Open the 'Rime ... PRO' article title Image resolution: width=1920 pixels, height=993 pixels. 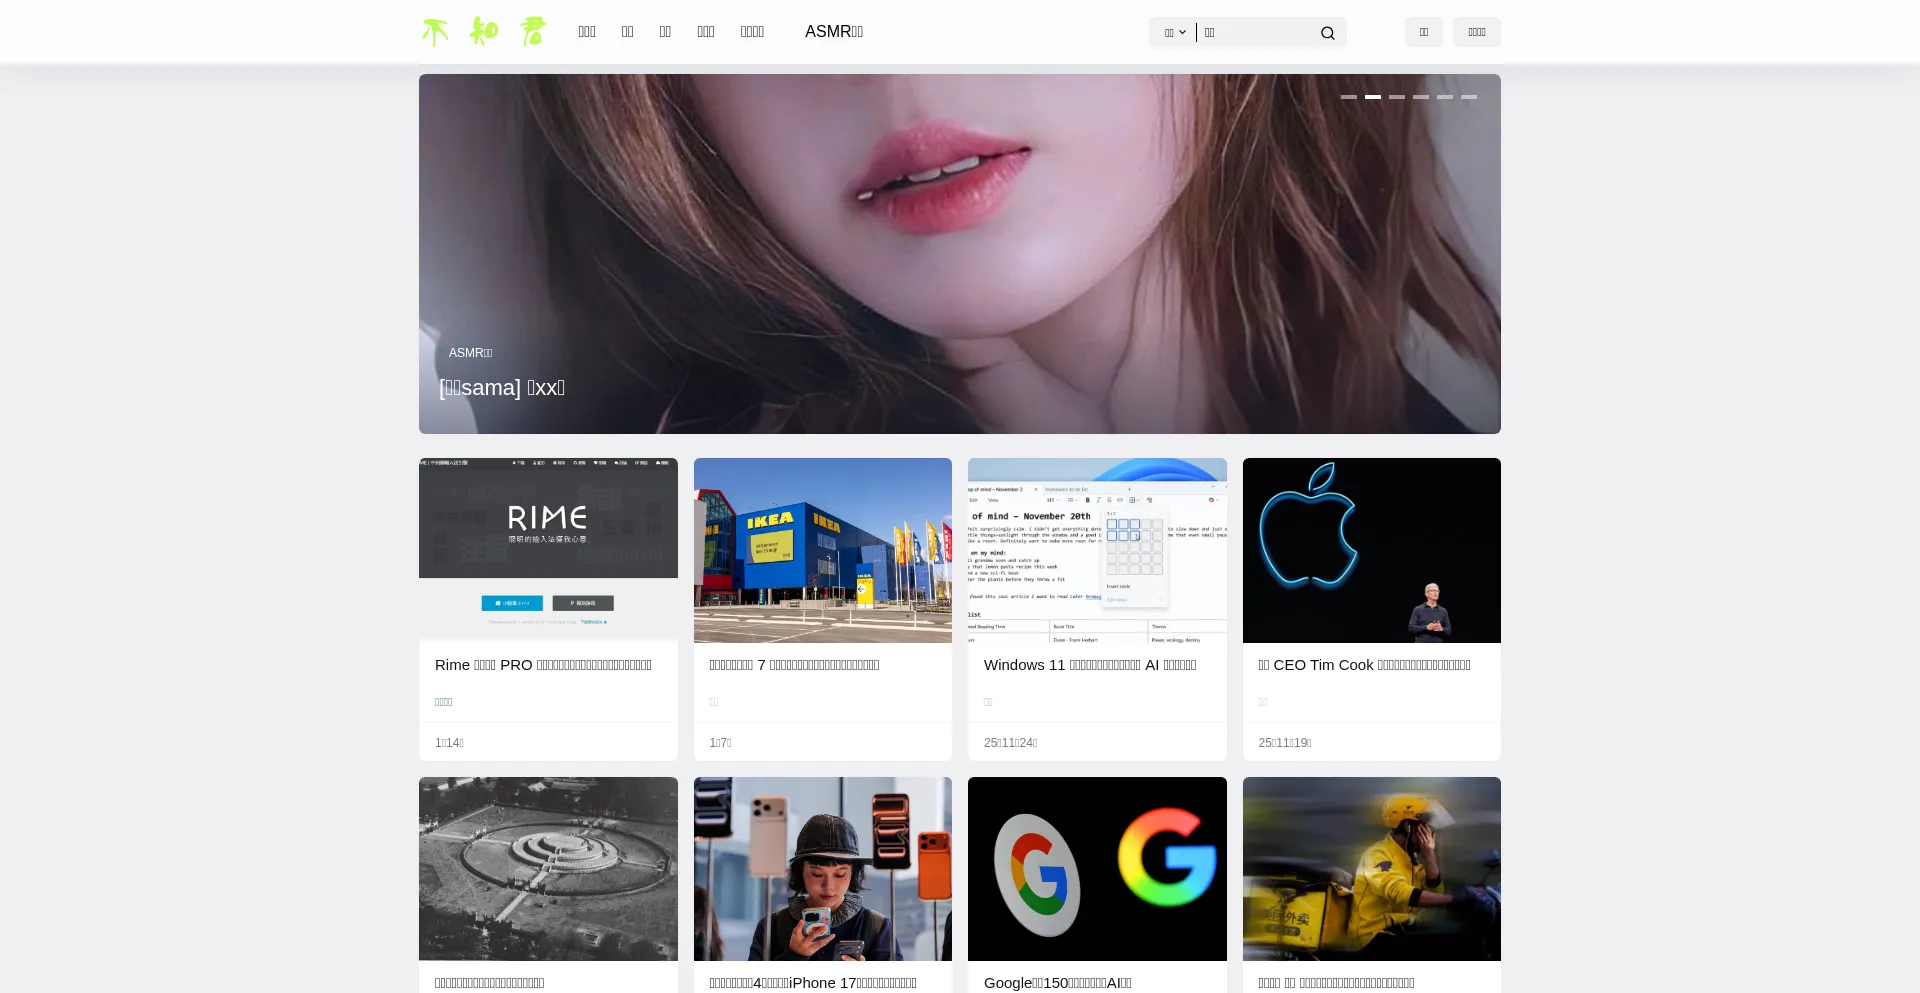543,665
